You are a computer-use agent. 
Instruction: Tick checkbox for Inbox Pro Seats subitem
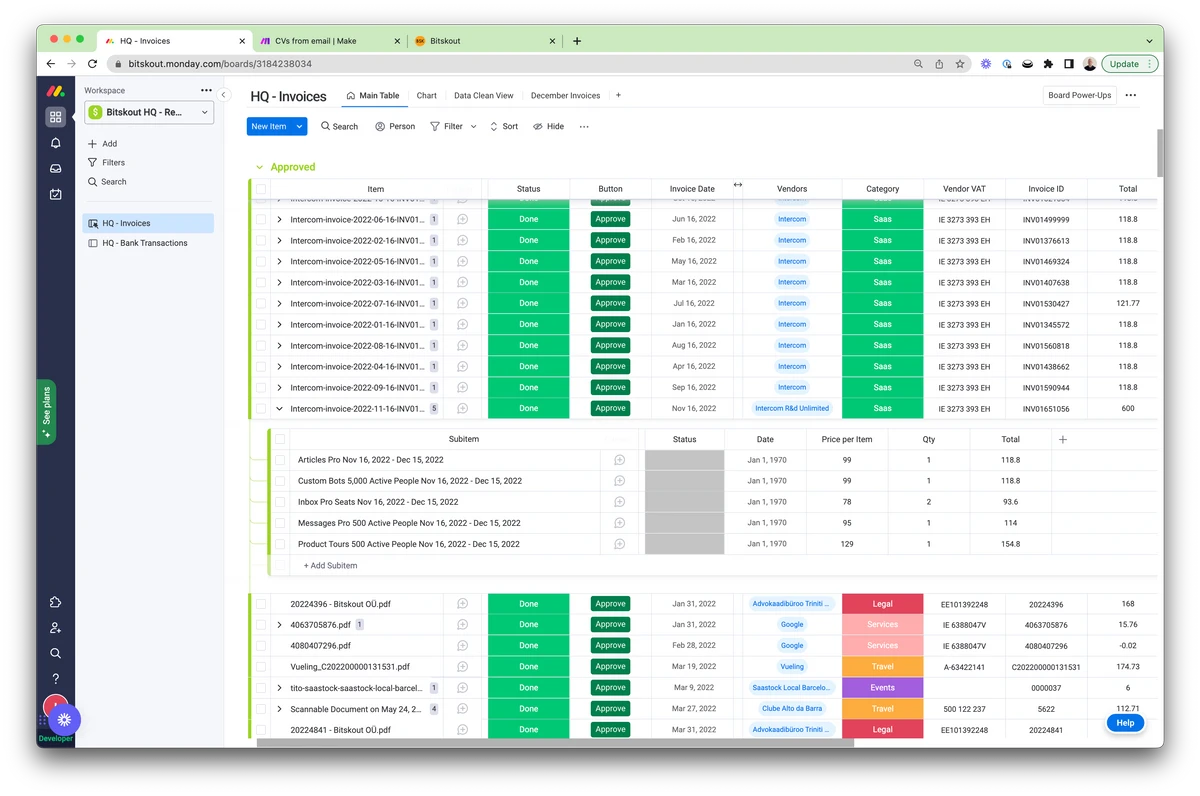click(x=280, y=502)
